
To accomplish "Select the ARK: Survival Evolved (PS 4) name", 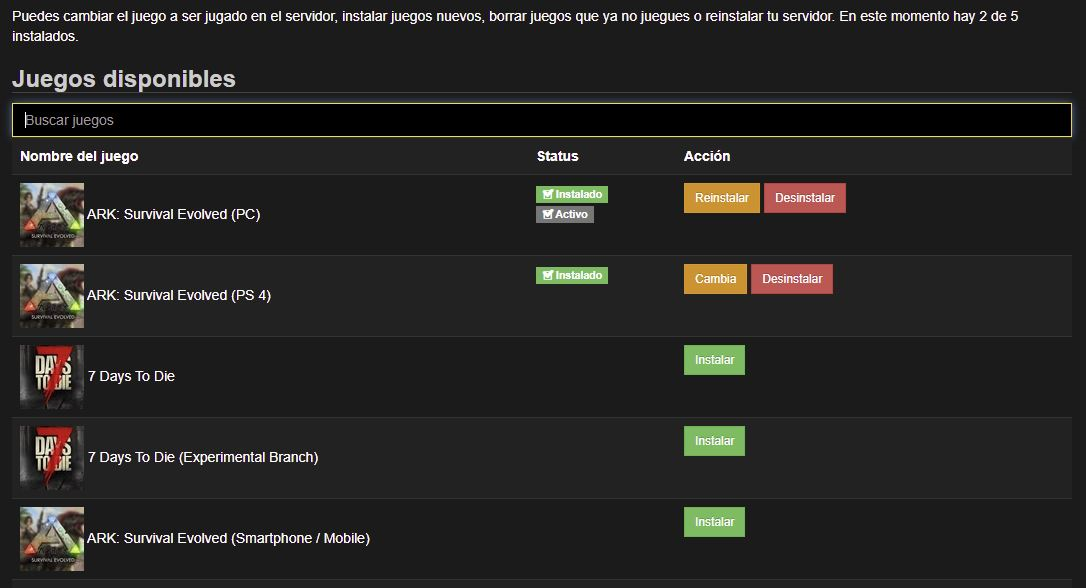I will (x=179, y=296).
